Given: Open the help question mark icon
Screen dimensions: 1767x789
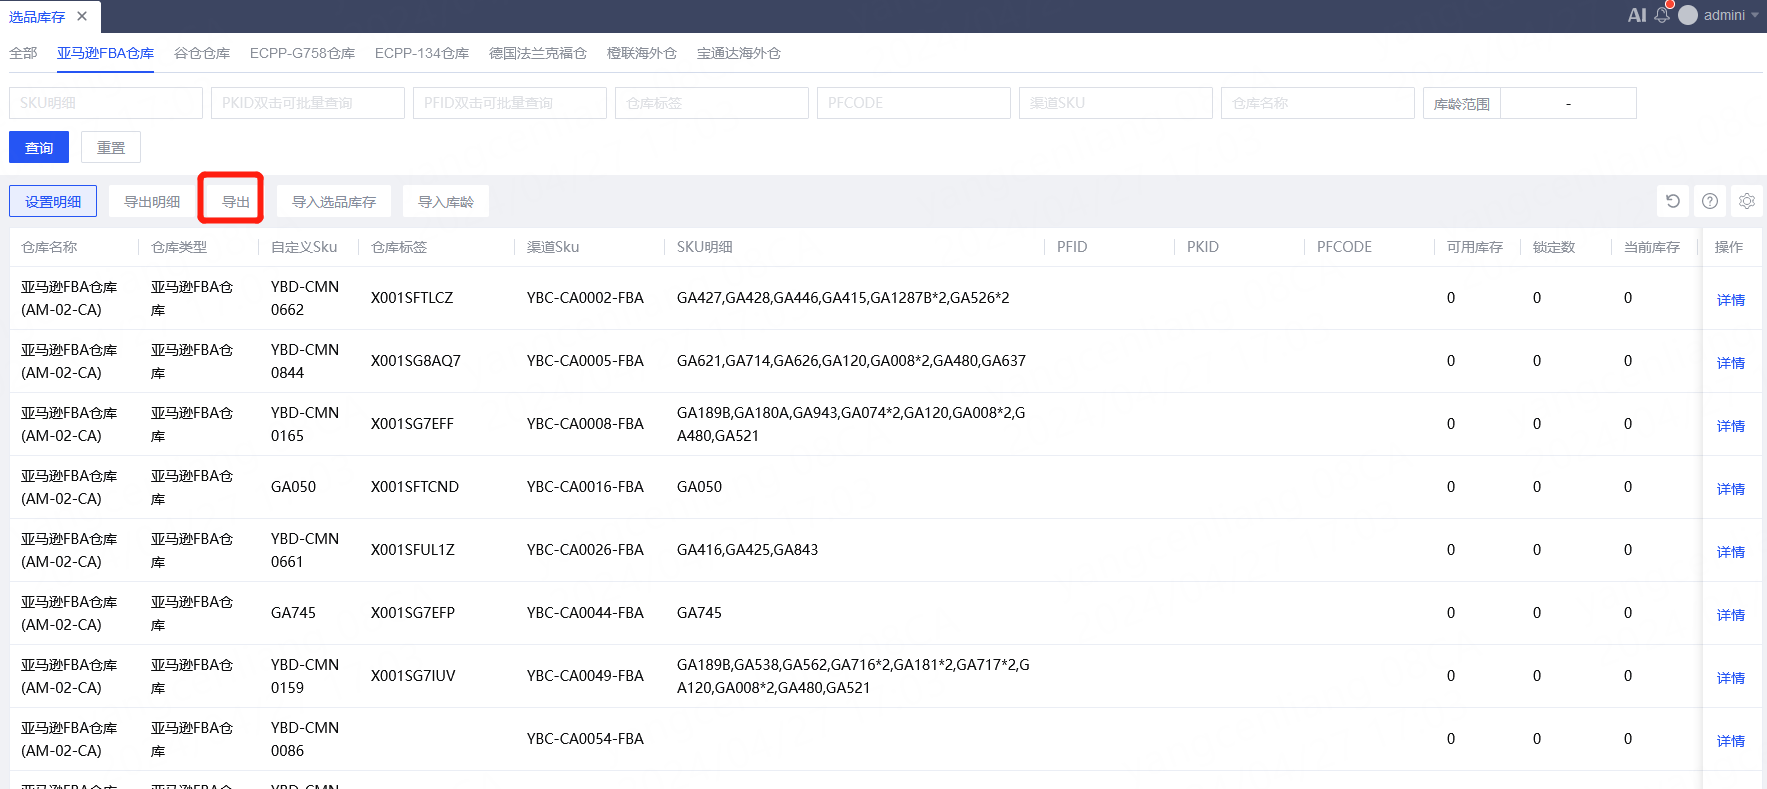Looking at the screenshot, I should 1710,201.
